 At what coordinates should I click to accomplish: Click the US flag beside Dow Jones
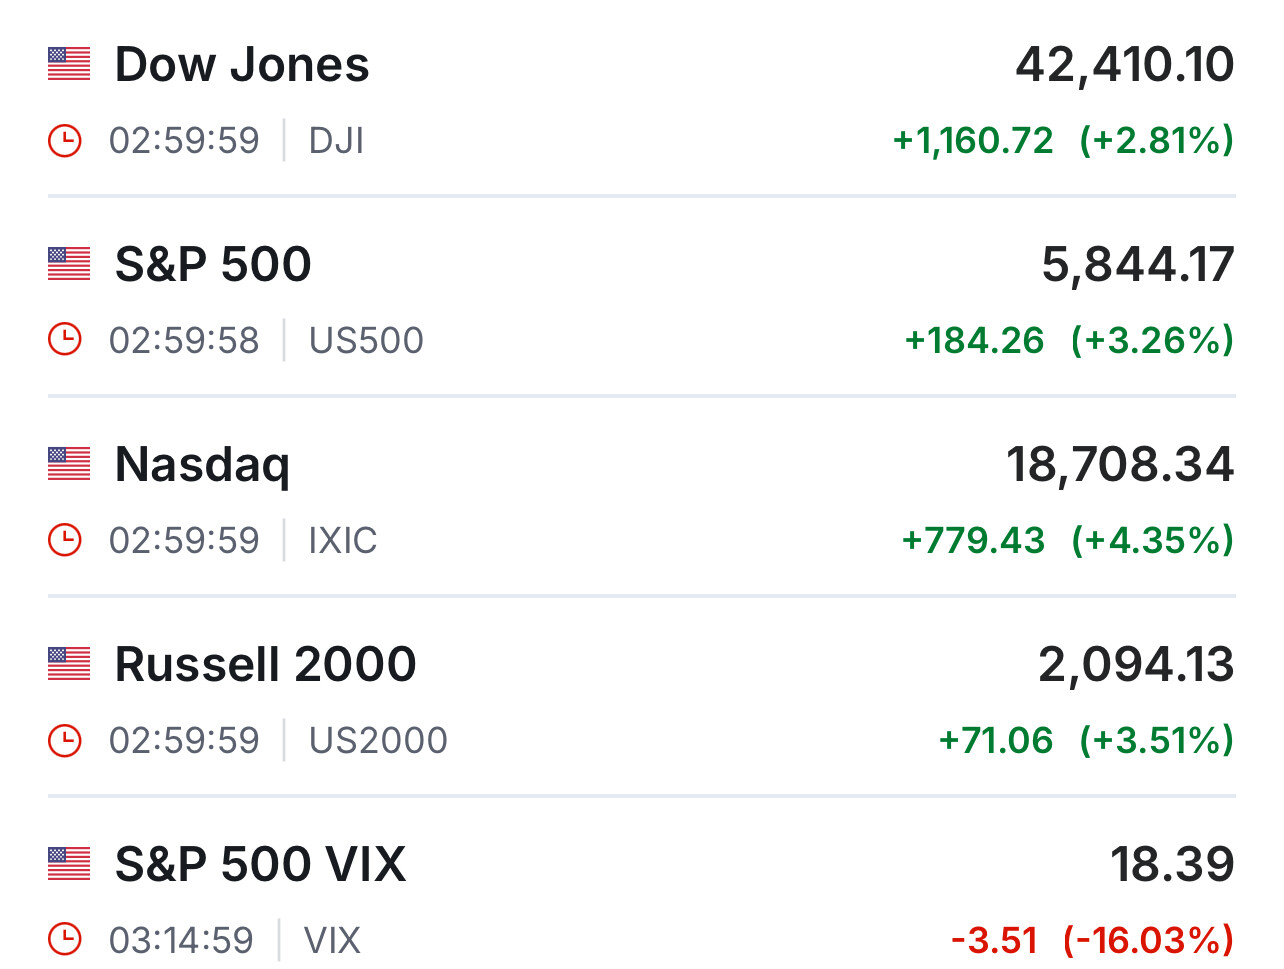click(x=69, y=64)
